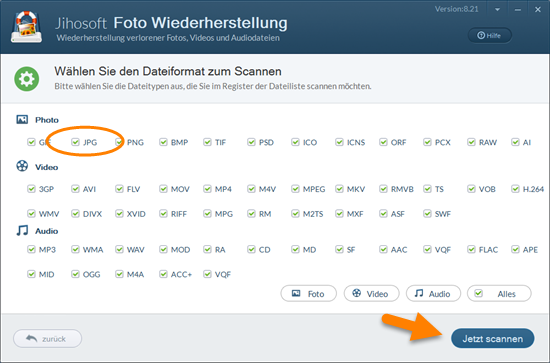Toggle the PCX checkbox
Image resolution: width=550 pixels, height=363 pixels.
coord(427,142)
